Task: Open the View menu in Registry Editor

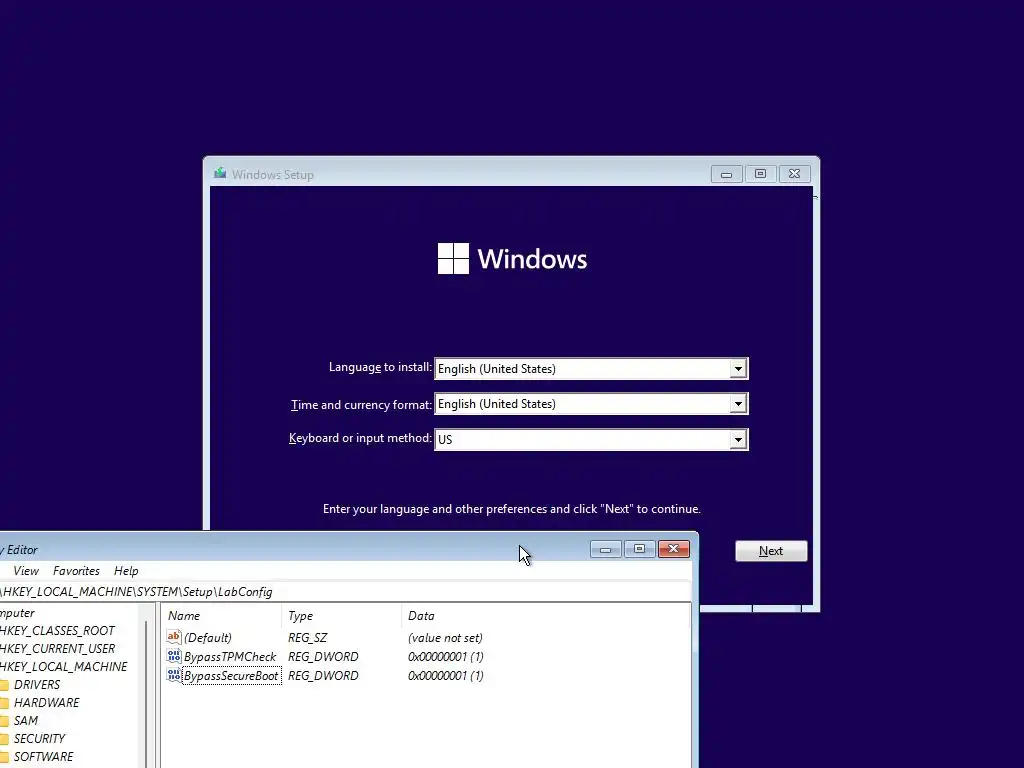Action: coord(26,571)
